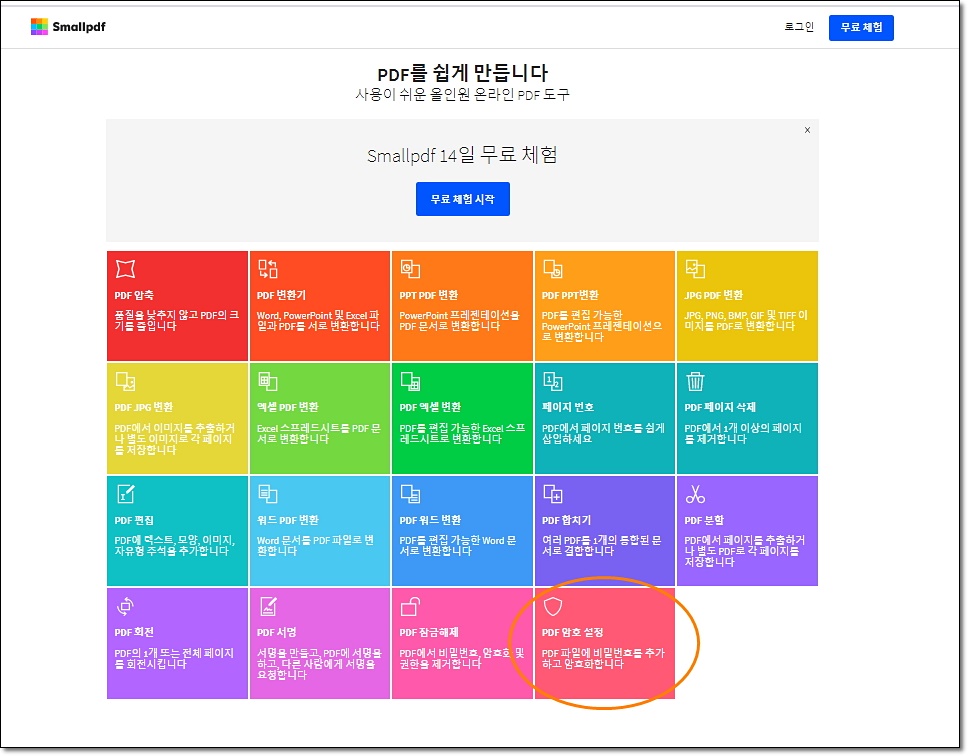Click the PDF 압축 description text
Viewport: 968px width, 756px height.
point(177,320)
